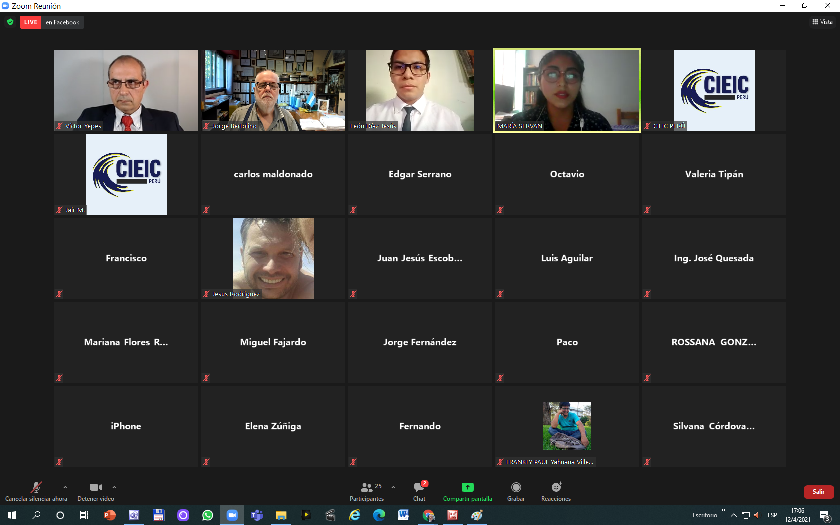The width and height of the screenshot is (840, 525).
Task: Open PowerPoint from the taskbar
Action: tap(110, 515)
